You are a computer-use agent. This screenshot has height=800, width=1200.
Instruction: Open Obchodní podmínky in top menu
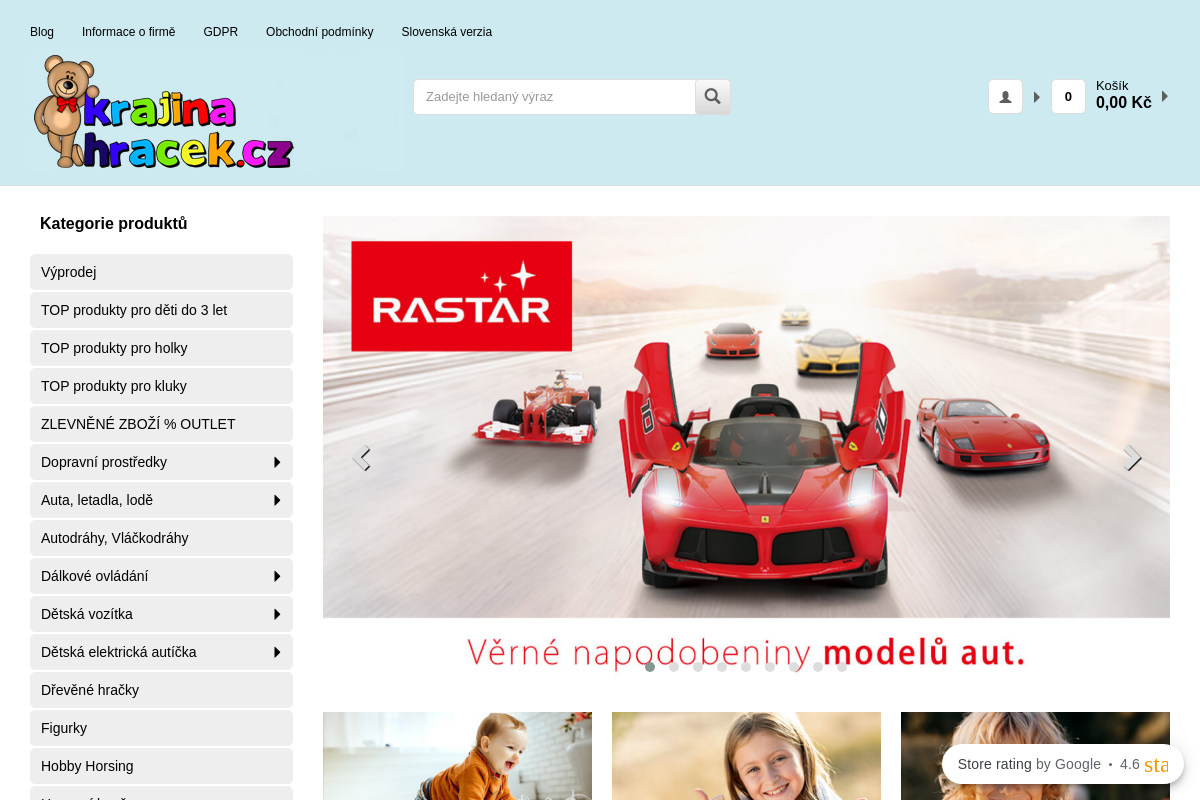click(319, 32)
